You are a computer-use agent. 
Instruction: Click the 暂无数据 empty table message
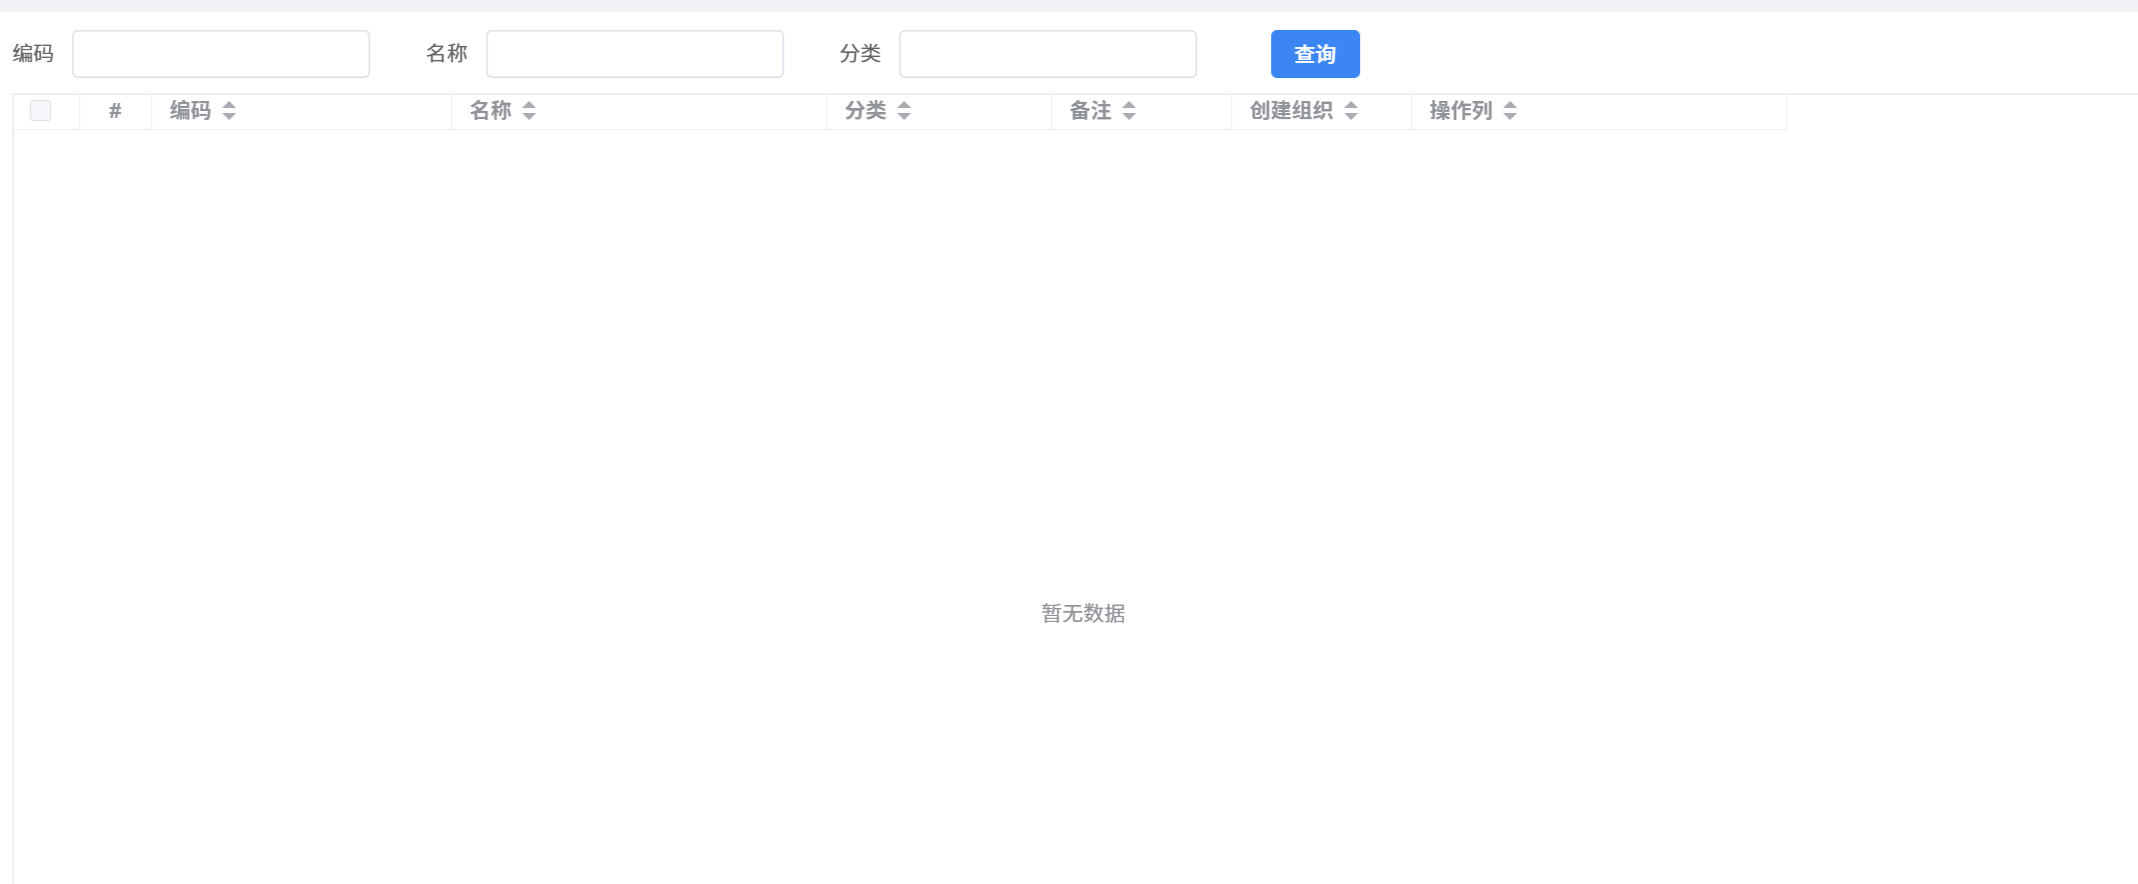[x=1083, y=613]
